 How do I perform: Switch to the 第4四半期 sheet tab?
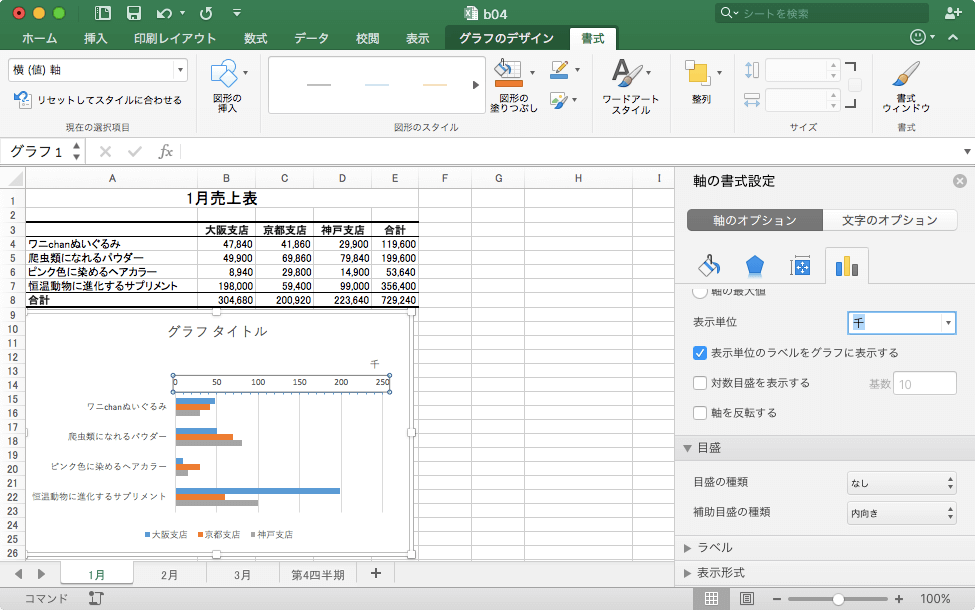(x=318, y=575)
